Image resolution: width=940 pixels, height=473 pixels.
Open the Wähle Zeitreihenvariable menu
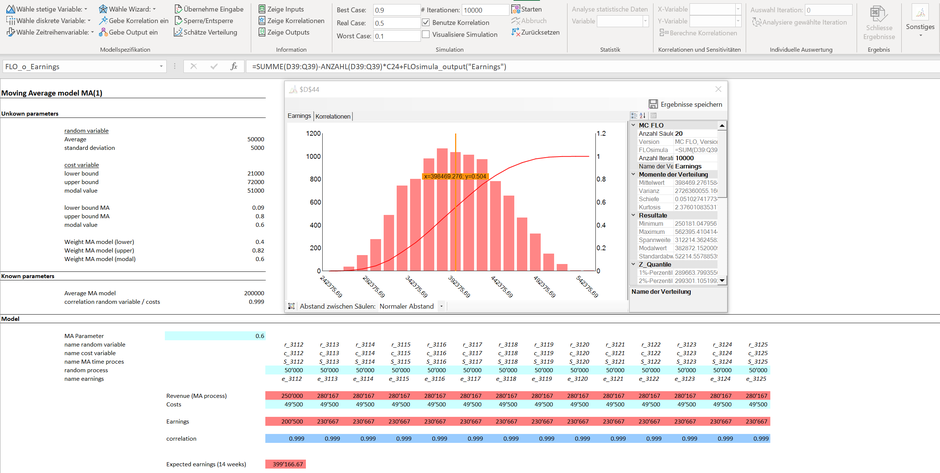tap(50, 32)
